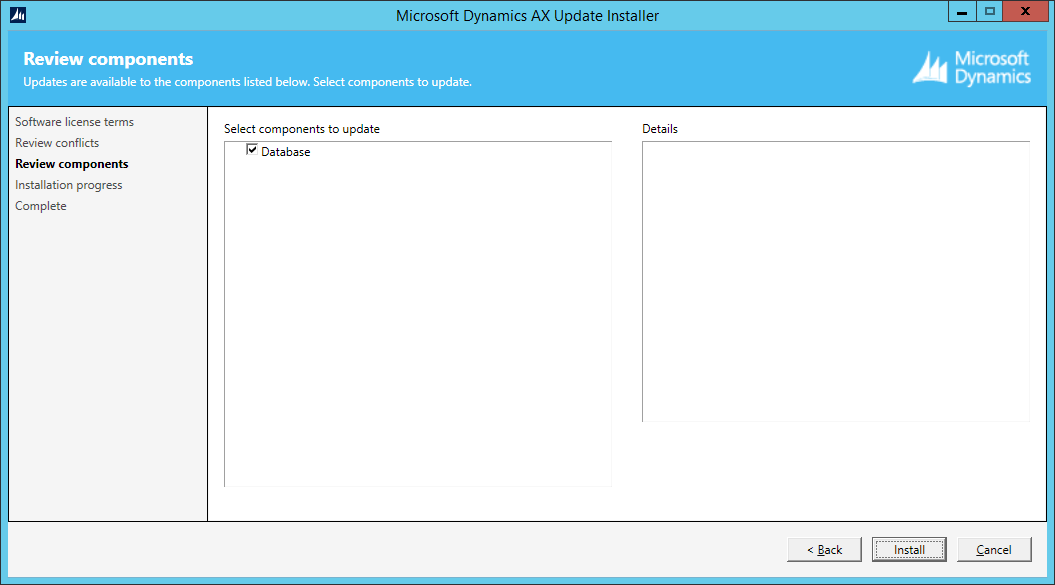
Task: Maximize the Update Installer window
Action: (990, 12)
